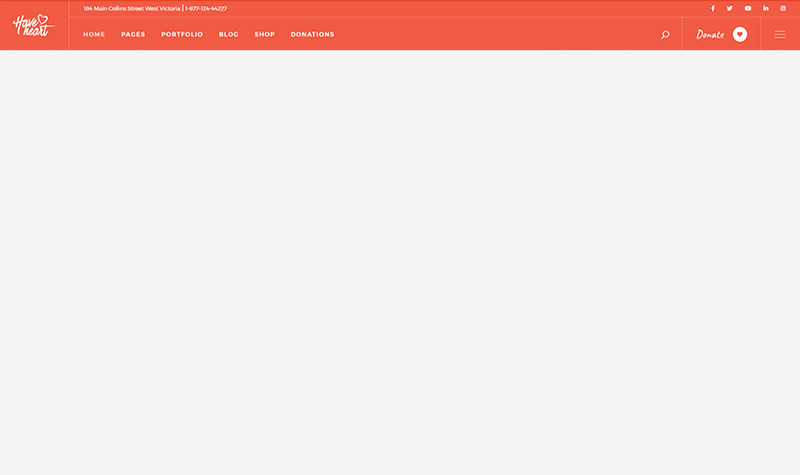Click the white heart circle icon

[x=740, y=34]
